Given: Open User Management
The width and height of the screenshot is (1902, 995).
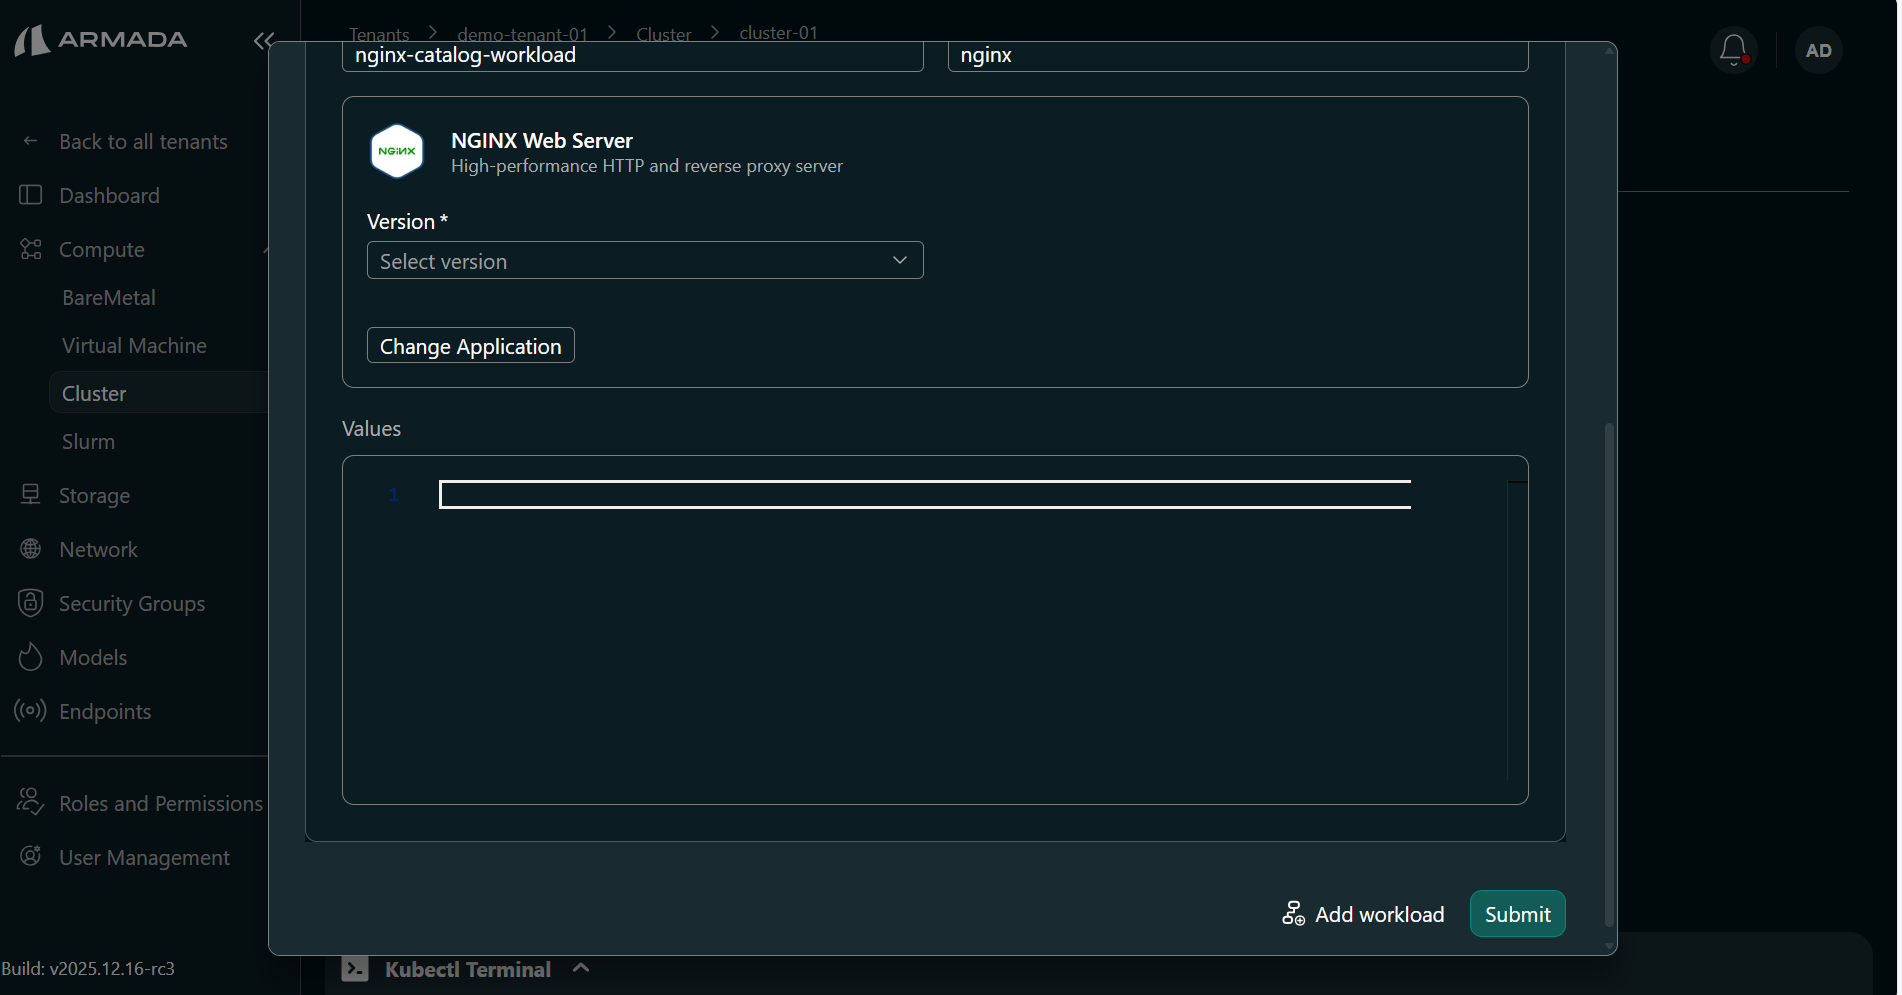Looking at the screenshot, I should point(144,857).
